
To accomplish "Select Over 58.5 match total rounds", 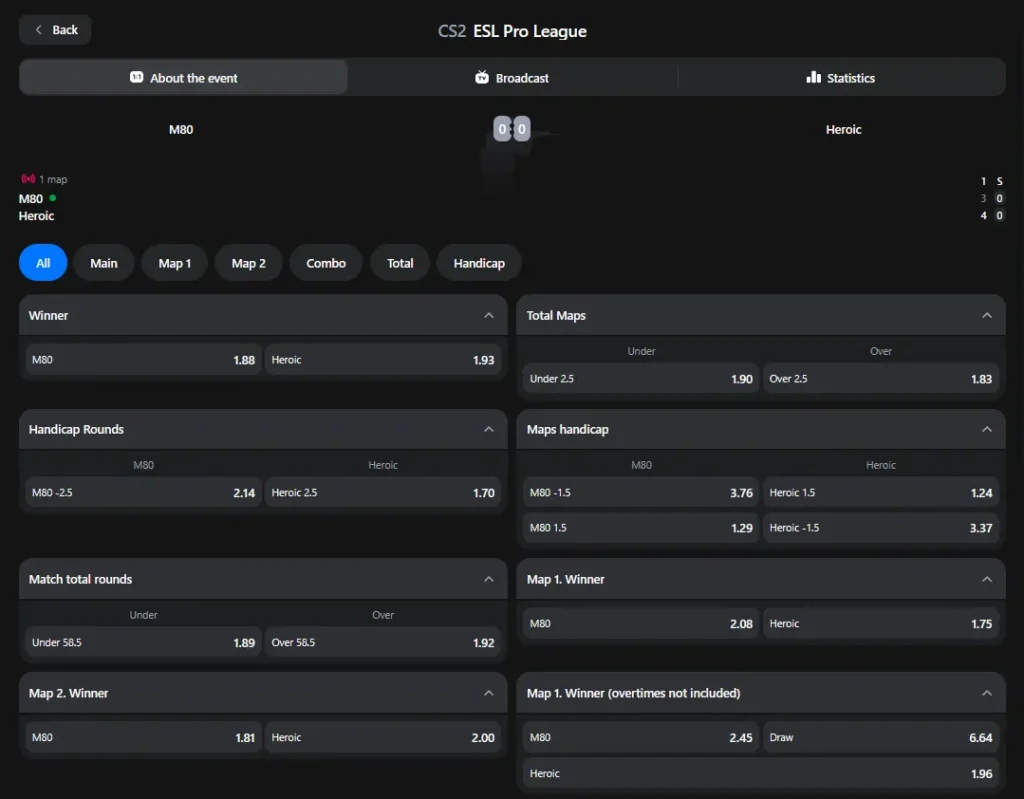I will pos(382,642).
